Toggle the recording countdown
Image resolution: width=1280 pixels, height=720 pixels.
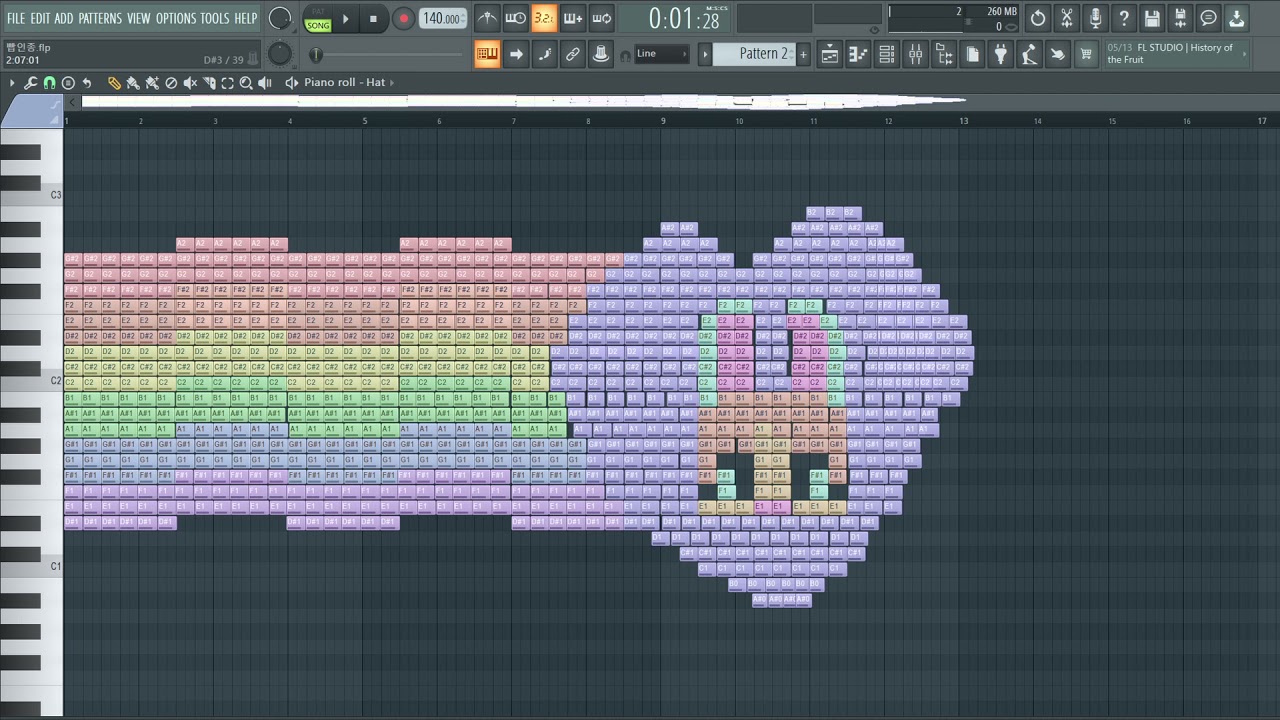(x=544, y=18)
